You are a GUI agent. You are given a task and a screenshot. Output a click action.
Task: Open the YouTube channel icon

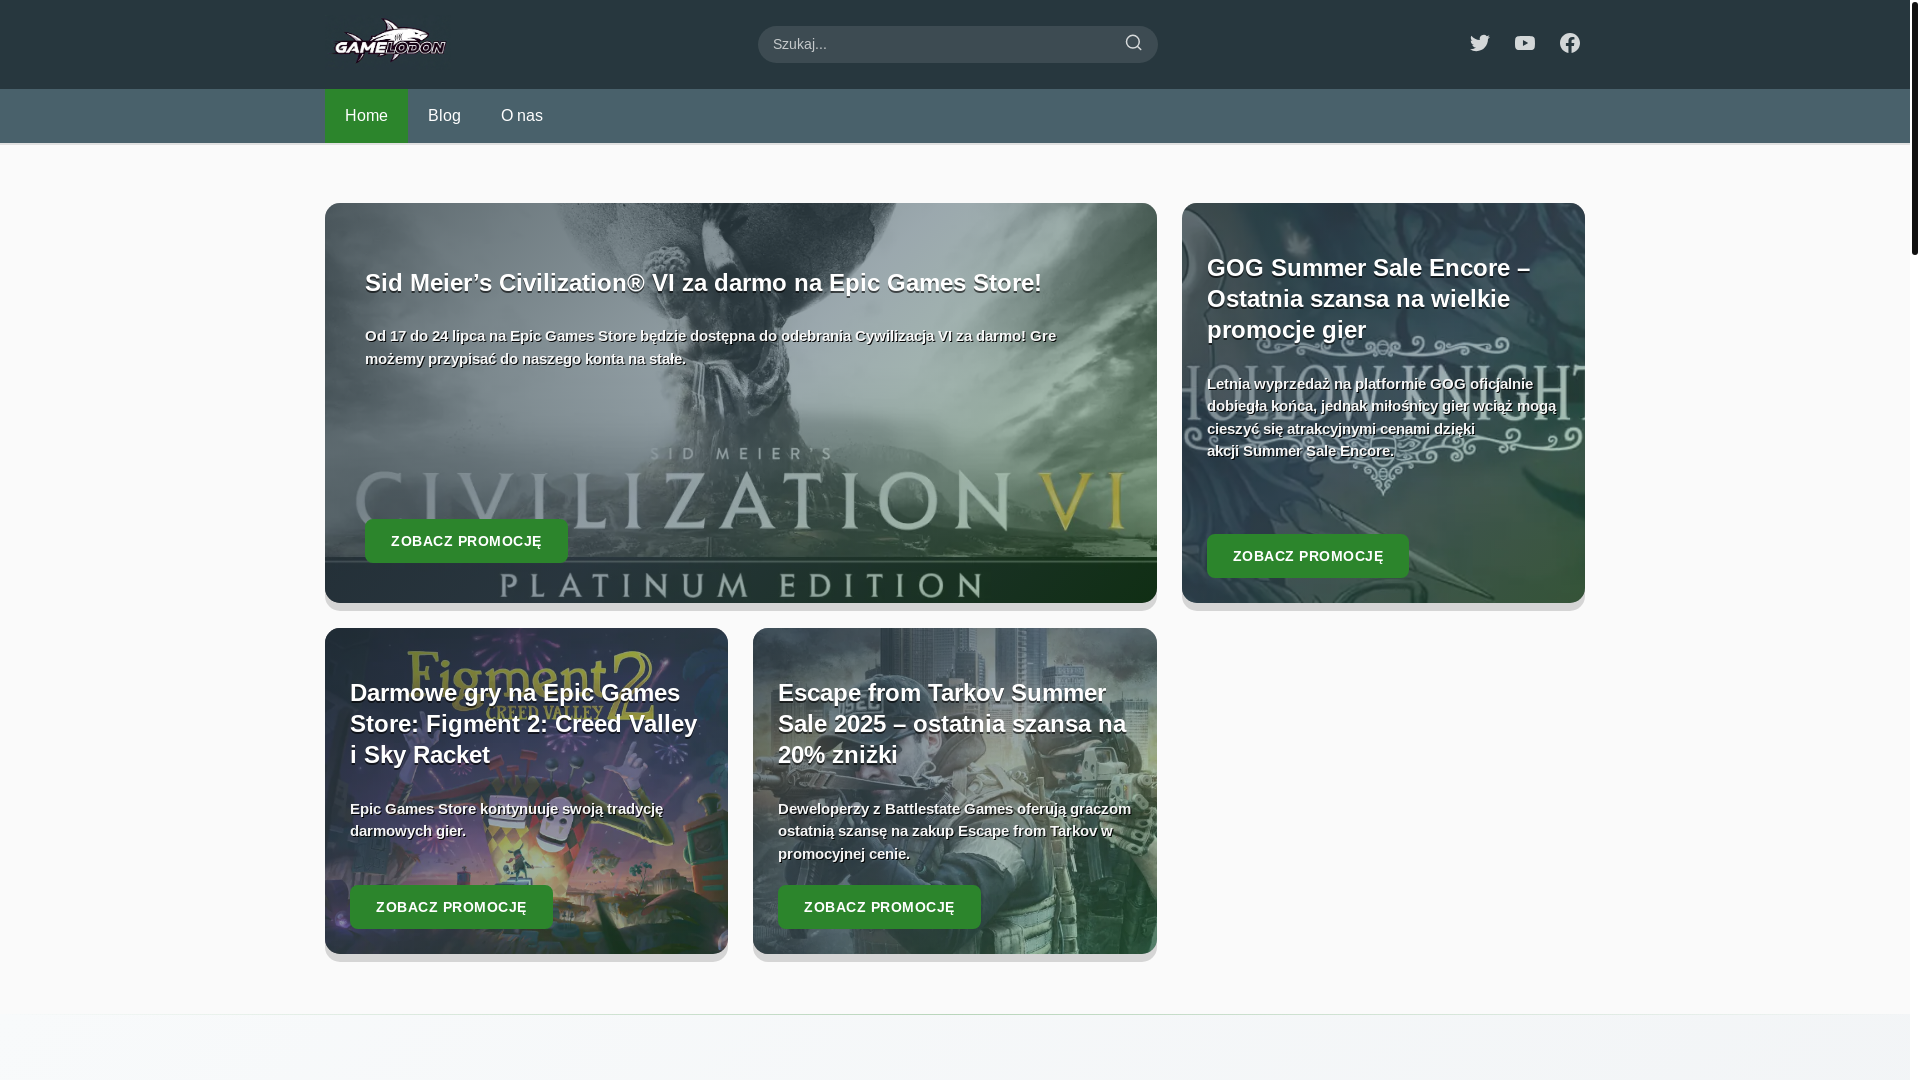1524,43
